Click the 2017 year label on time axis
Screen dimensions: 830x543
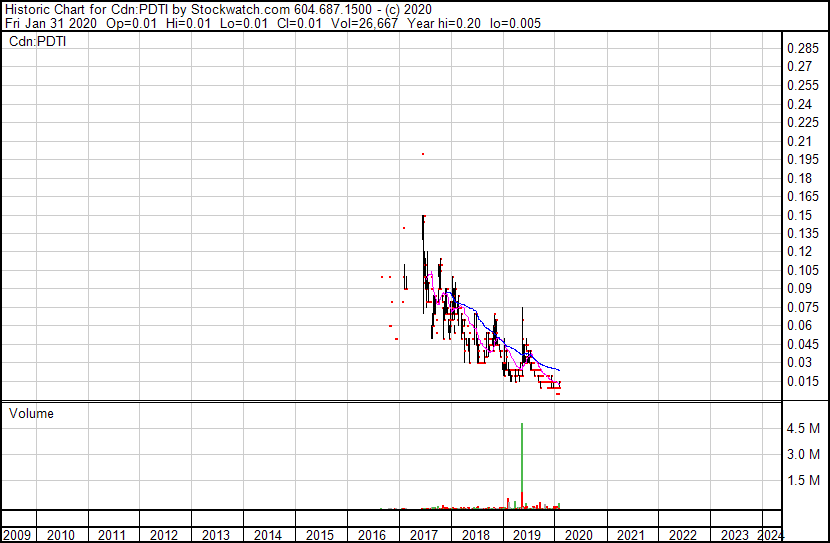tap(424, 535)
